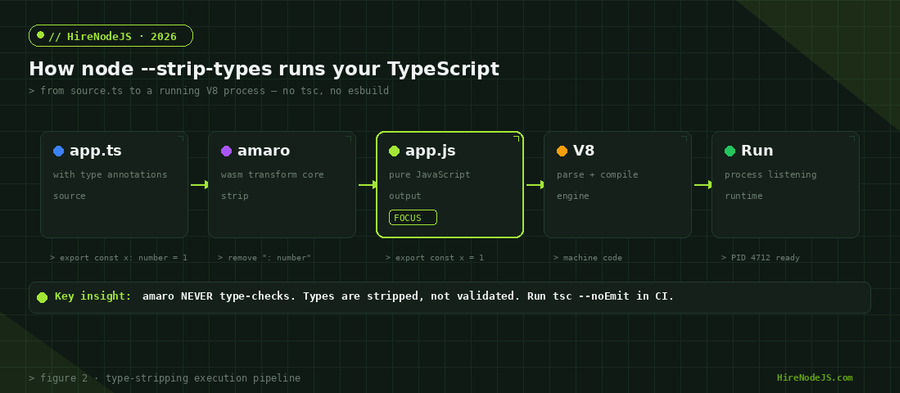Click the dot in the HireNodeJS badge
The width and height of the screenshot is (900, 393).
click(40, 35)
